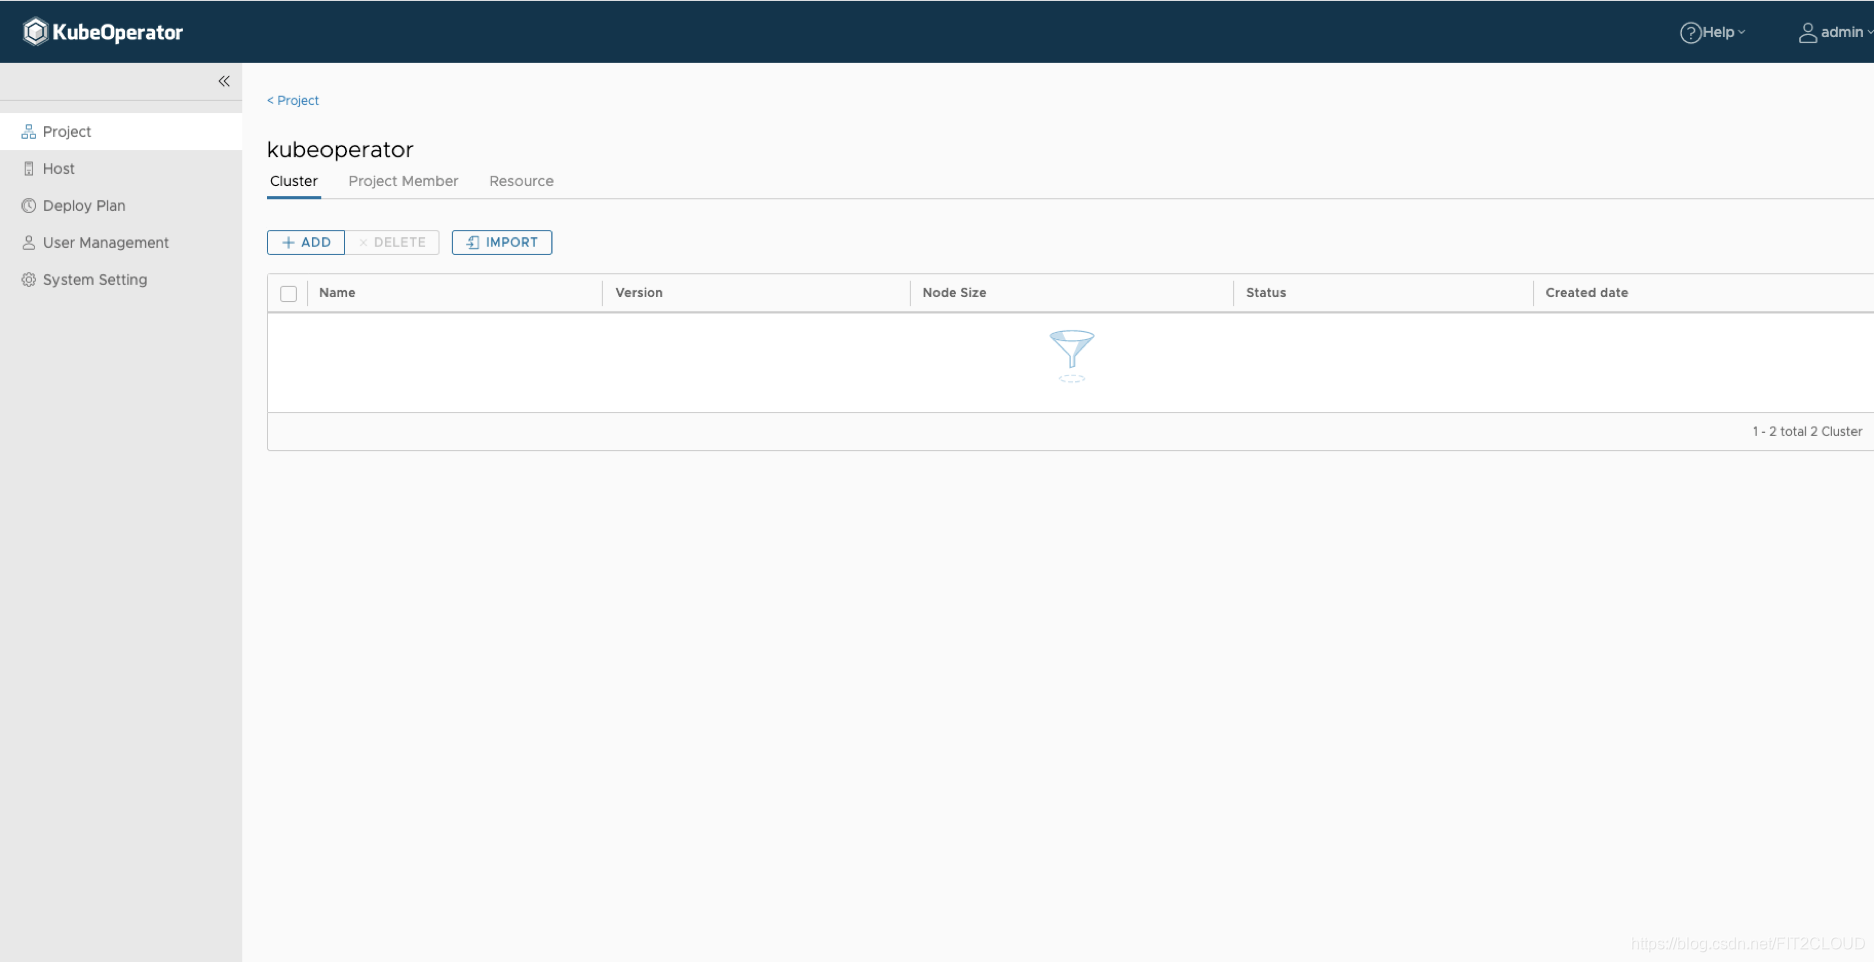This screenshot has width=1874, height=962.
Task: Click the Node Size column header
Action: coord(954,293)
